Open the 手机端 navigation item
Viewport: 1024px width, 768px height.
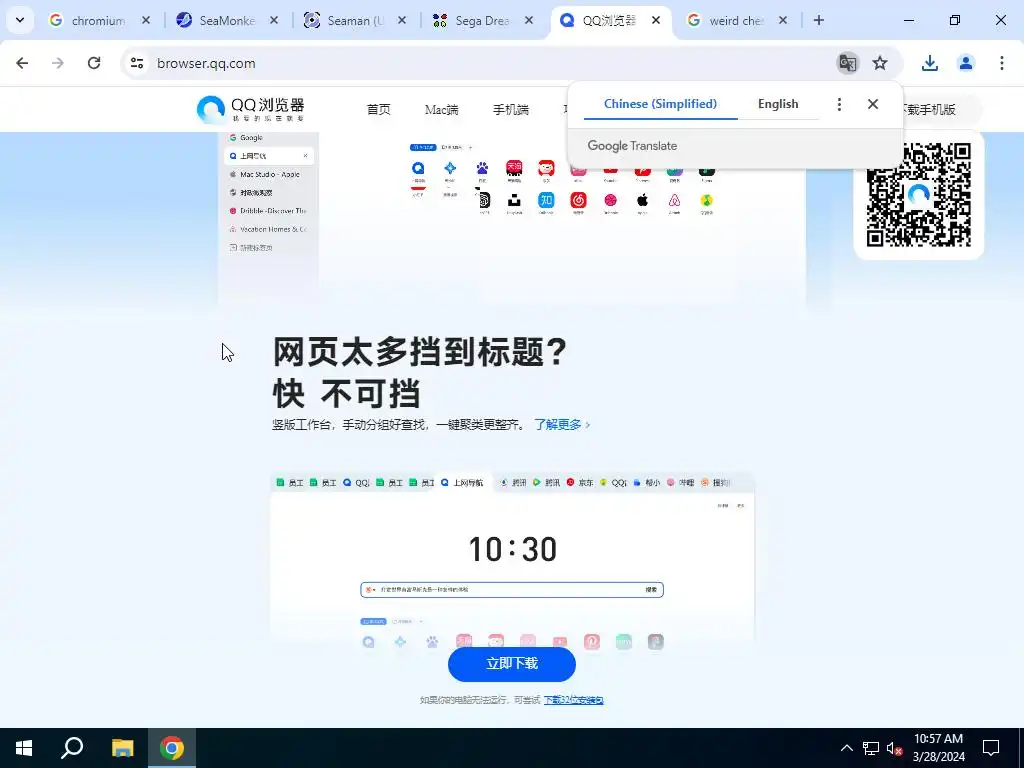coord(511,110)
